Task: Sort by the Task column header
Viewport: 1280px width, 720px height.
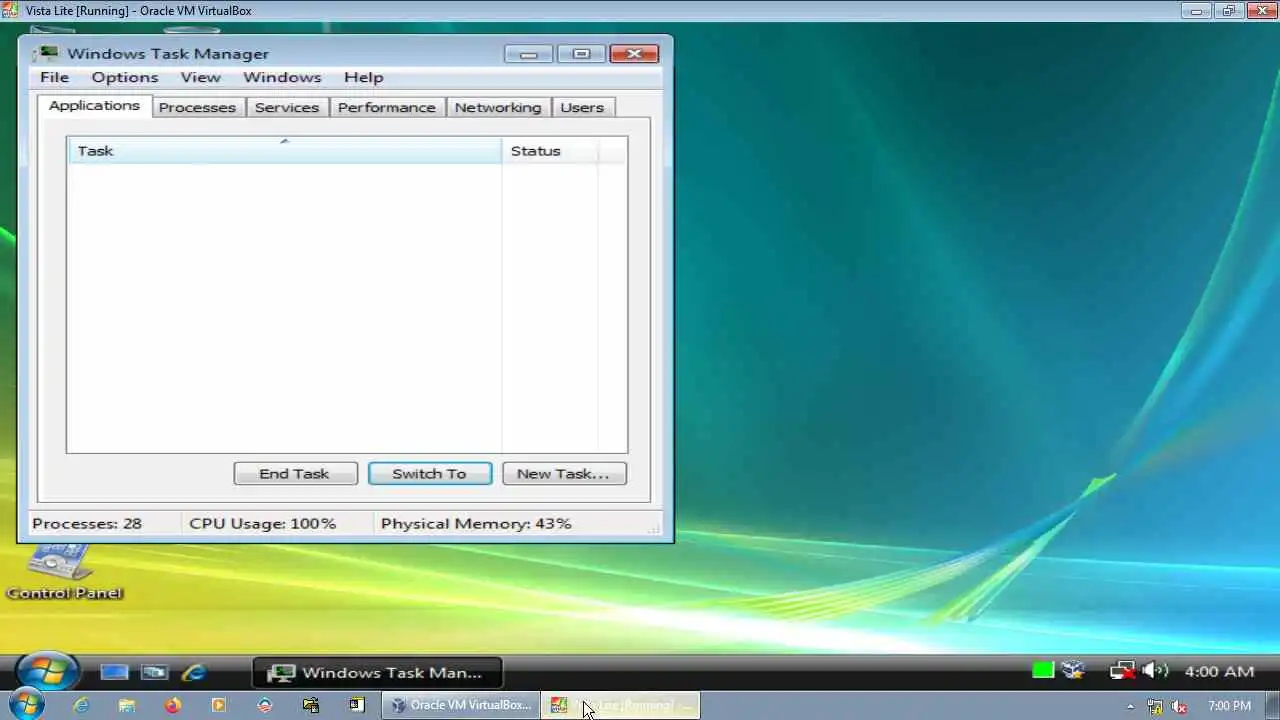Action: (x=284, y=151)
